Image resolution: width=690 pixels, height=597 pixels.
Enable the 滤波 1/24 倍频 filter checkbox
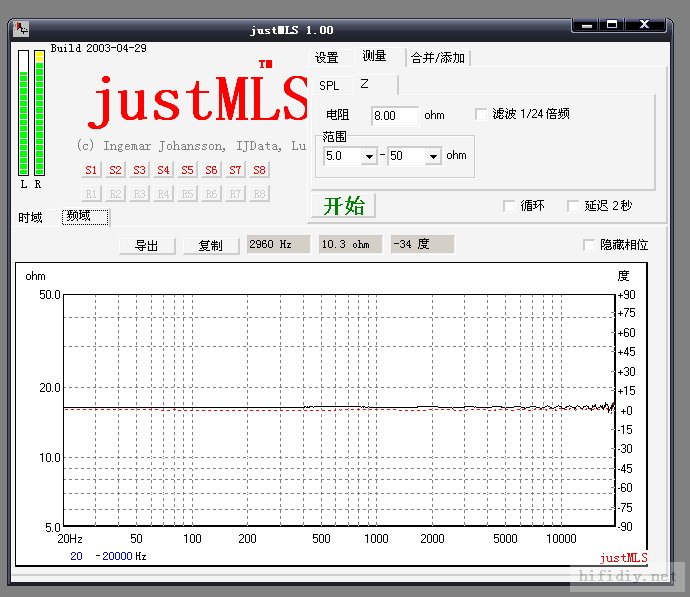tap(481, 115)
